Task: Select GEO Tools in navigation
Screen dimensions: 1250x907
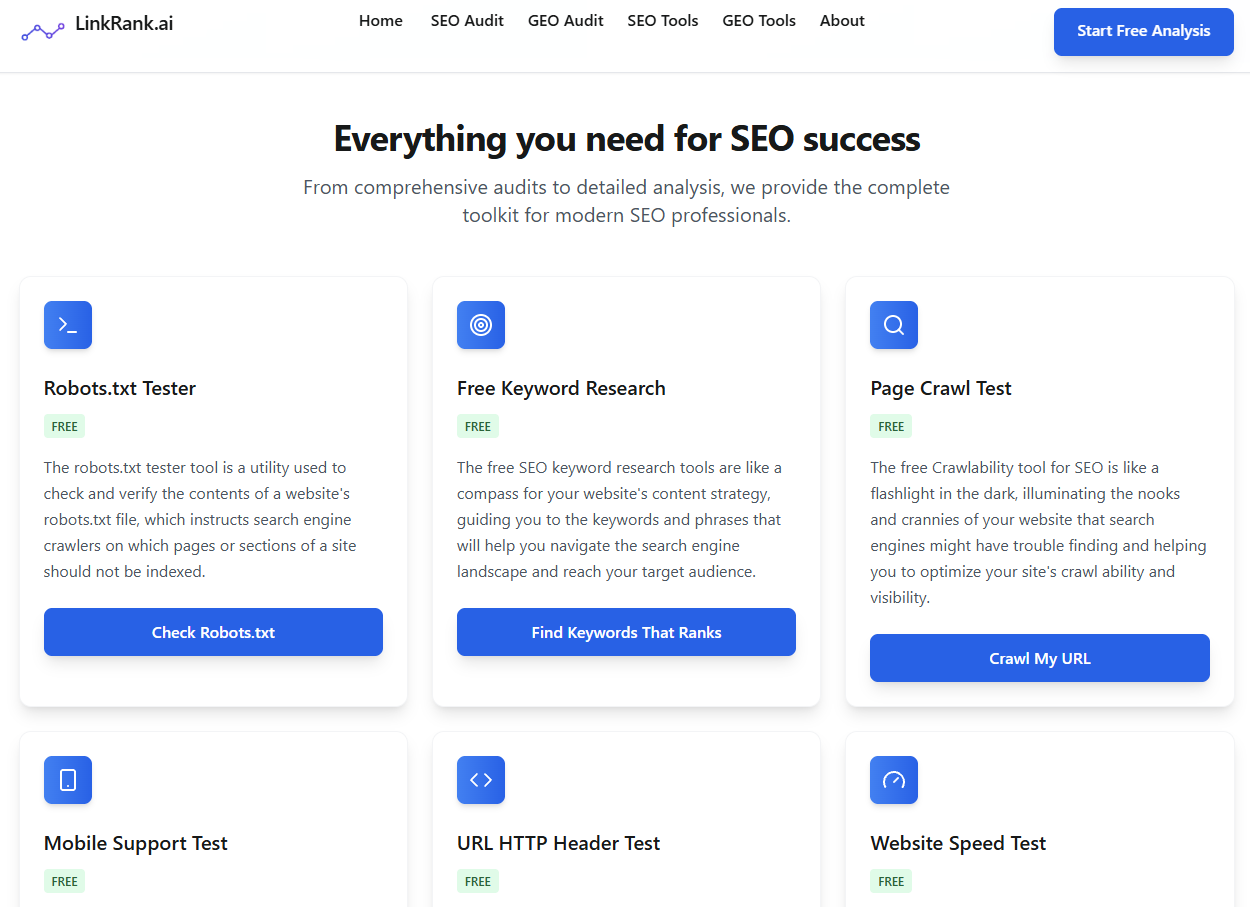Action: (759, 21)
